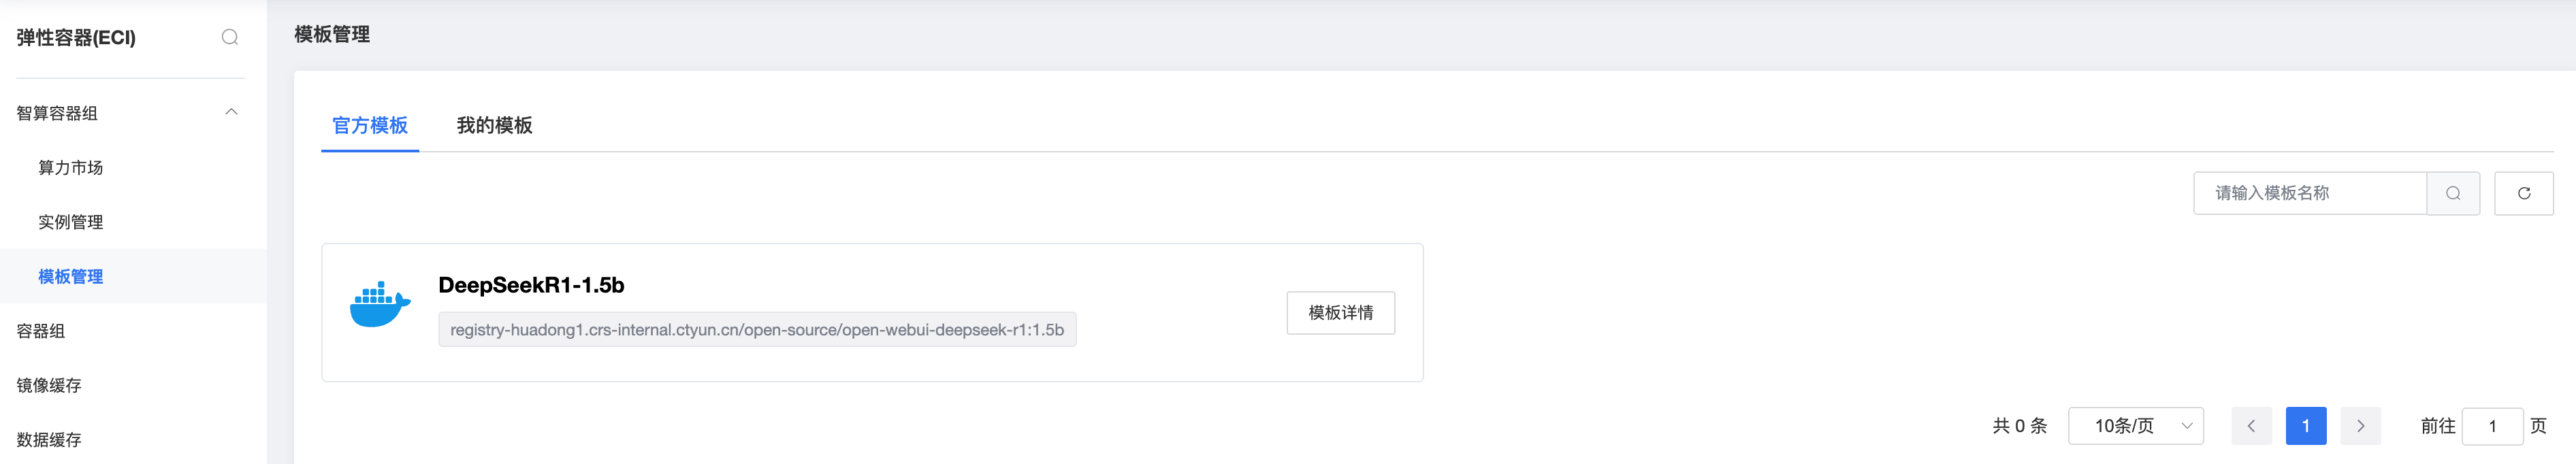The width and height of the screenshot is (2576, 464).
Task: Open the 10条/页 page size dropdown
Action: point(2135,426)
